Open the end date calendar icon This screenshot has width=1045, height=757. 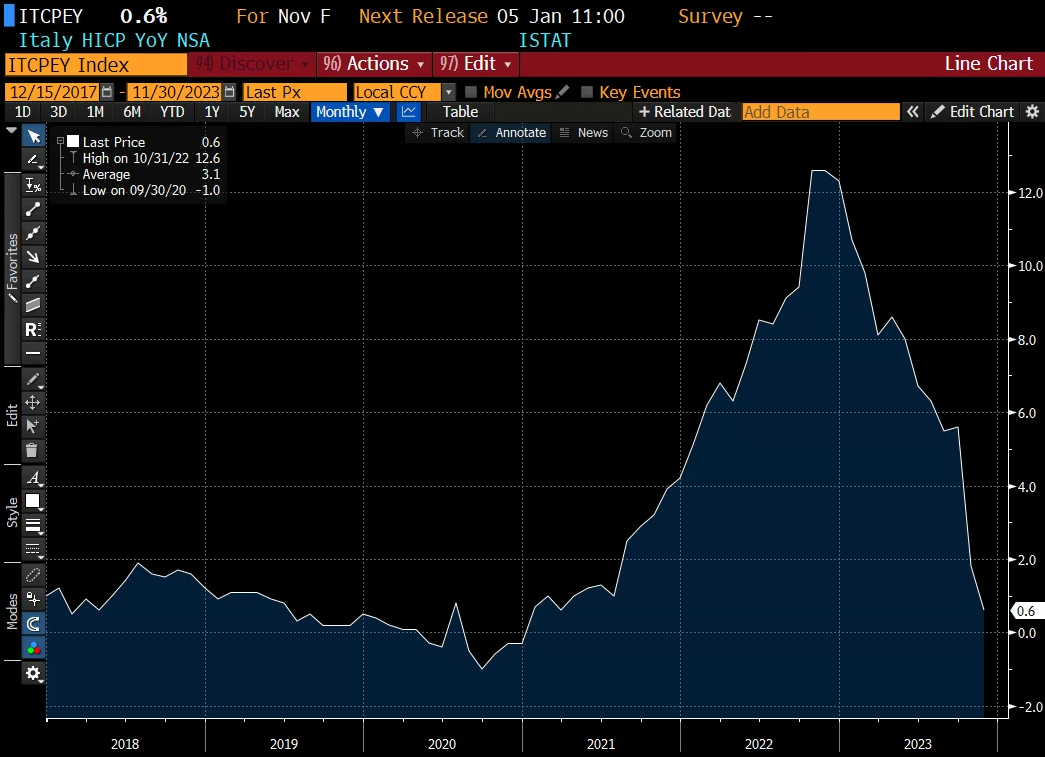[230, 91]
